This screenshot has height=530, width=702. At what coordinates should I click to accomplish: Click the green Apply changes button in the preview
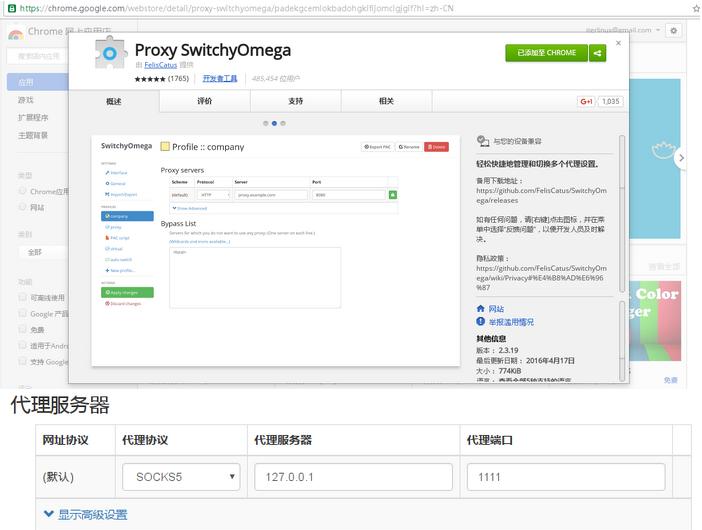[x=127, y=292]
